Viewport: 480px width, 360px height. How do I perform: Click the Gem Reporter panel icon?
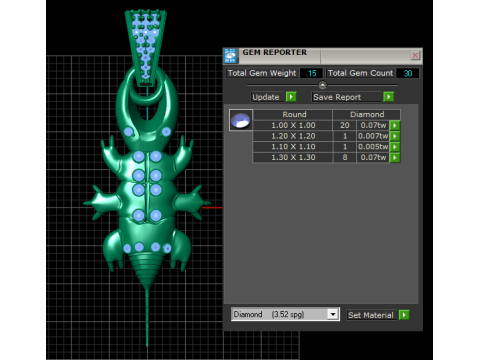point(231,56)
